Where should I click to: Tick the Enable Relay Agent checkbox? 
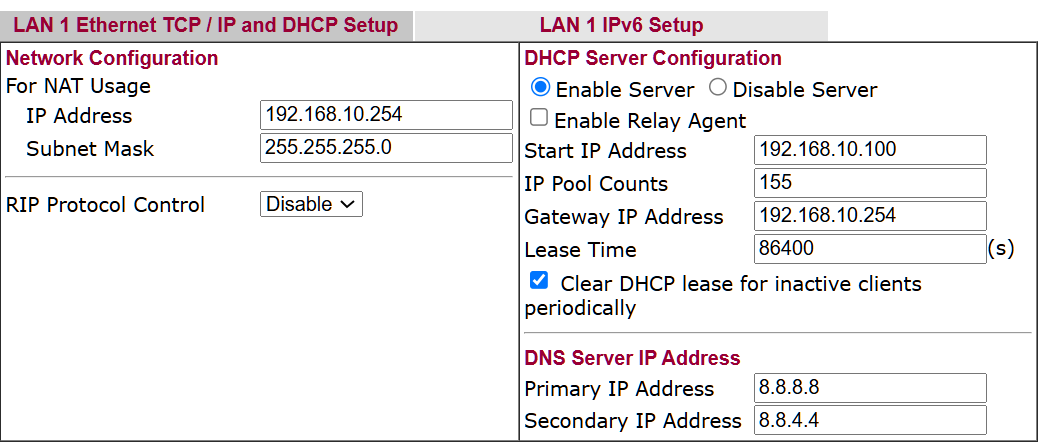pyautogui.click(x=539, y=118)
